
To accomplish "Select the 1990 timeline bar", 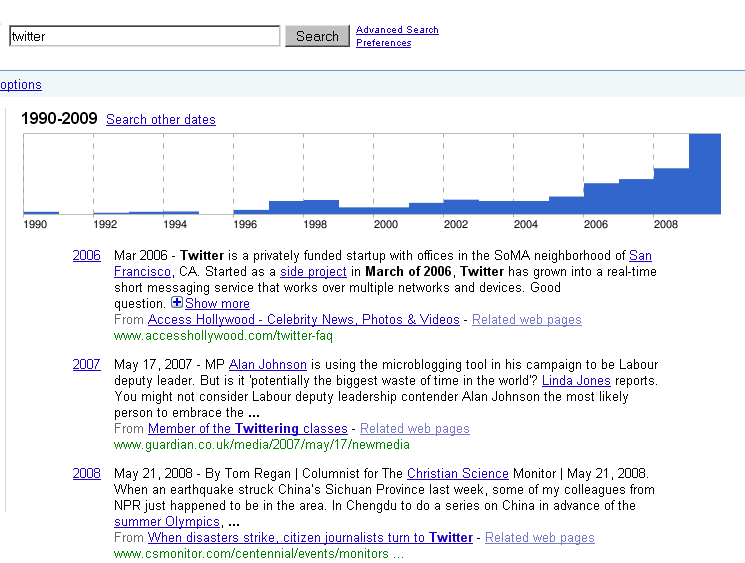I will coord(41,213).
